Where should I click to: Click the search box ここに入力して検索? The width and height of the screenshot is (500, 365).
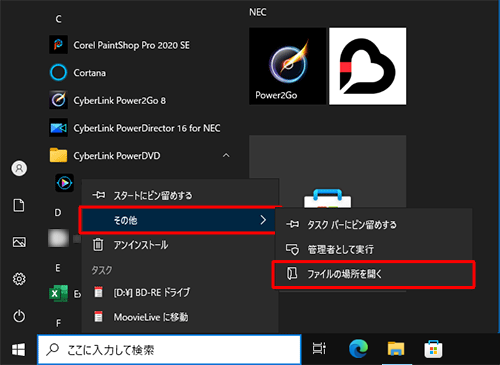click(169, 350)
